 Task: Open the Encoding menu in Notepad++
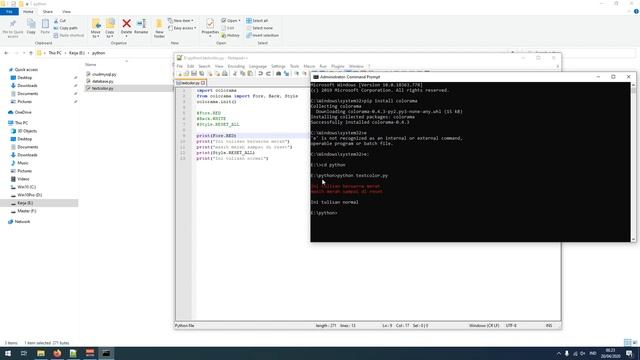click(x=236, y=66)
